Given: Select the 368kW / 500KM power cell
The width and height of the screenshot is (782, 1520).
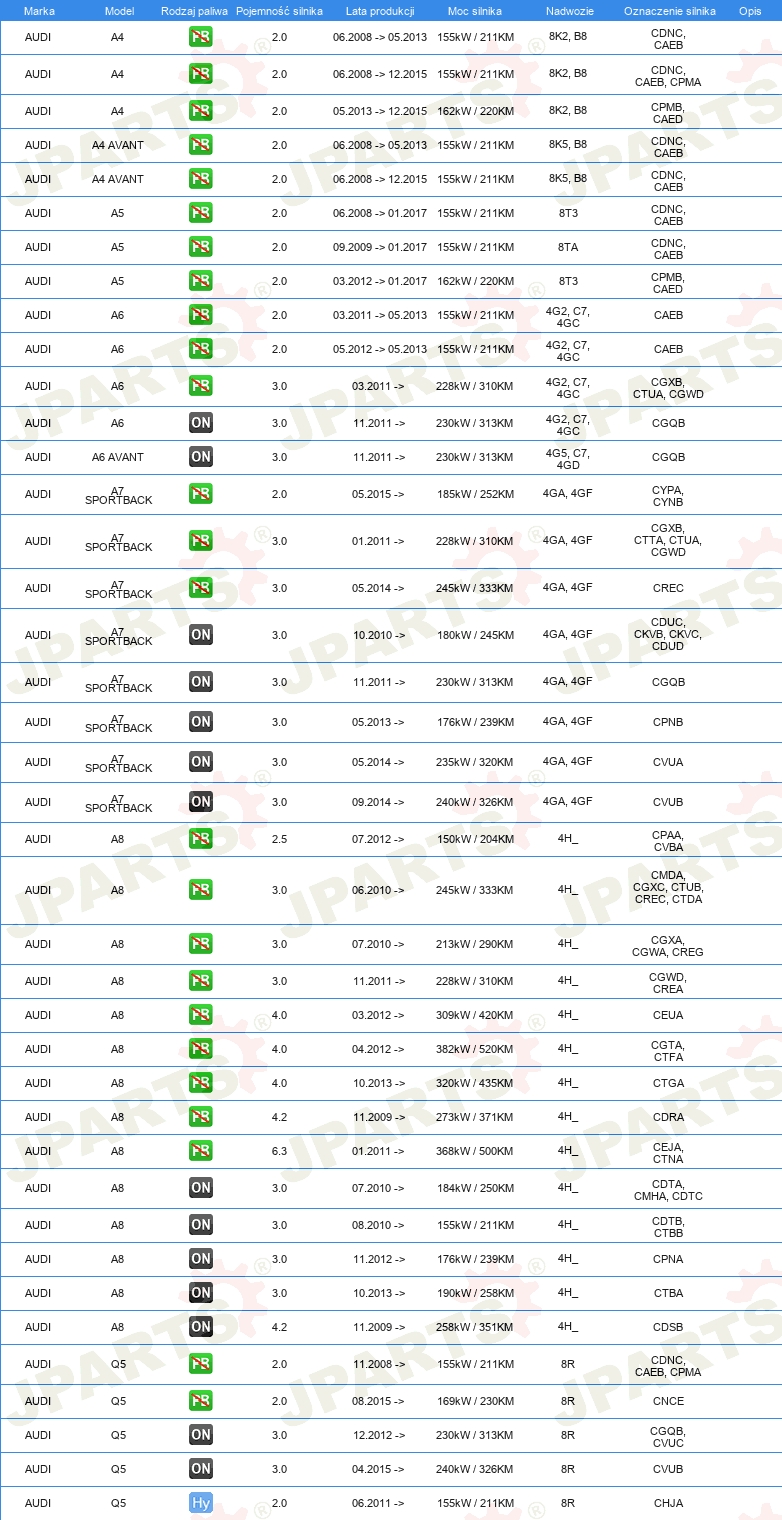Looking at the screenshot, I should [475, 1151].
